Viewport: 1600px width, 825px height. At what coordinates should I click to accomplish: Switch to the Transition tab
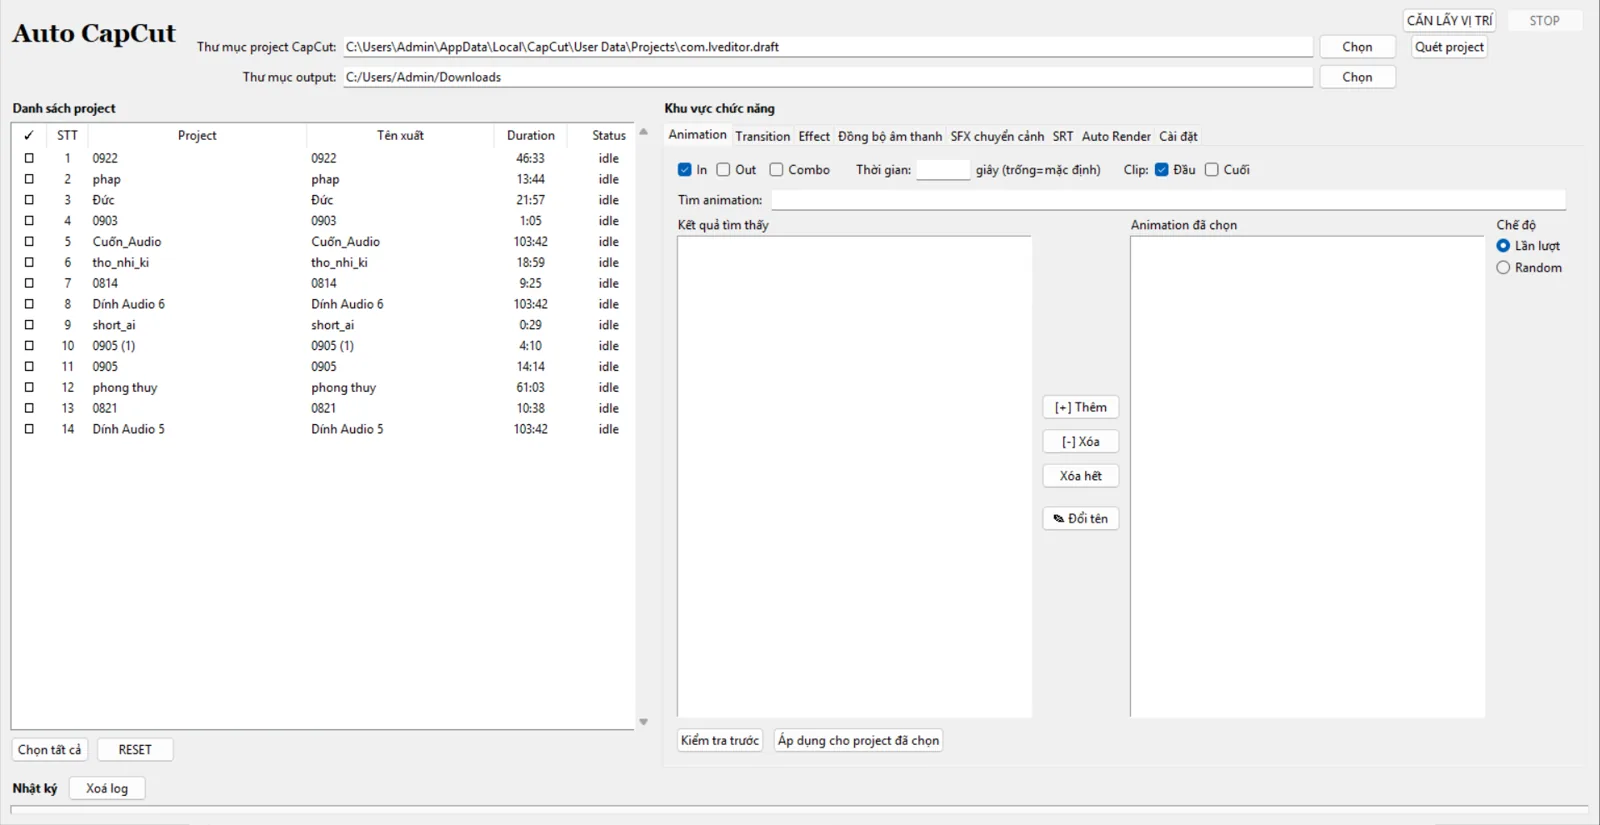click(x=762, y=136)
